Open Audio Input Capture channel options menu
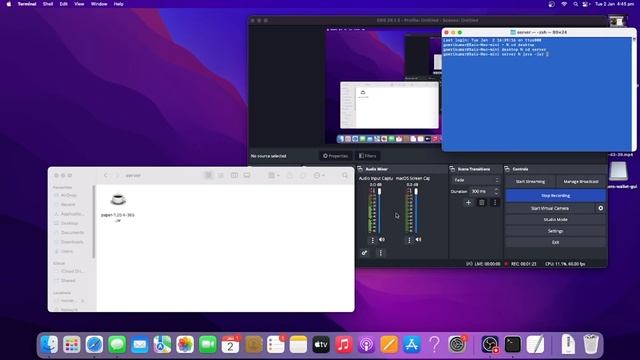This screenshot has height=360, width=640. 372,240
